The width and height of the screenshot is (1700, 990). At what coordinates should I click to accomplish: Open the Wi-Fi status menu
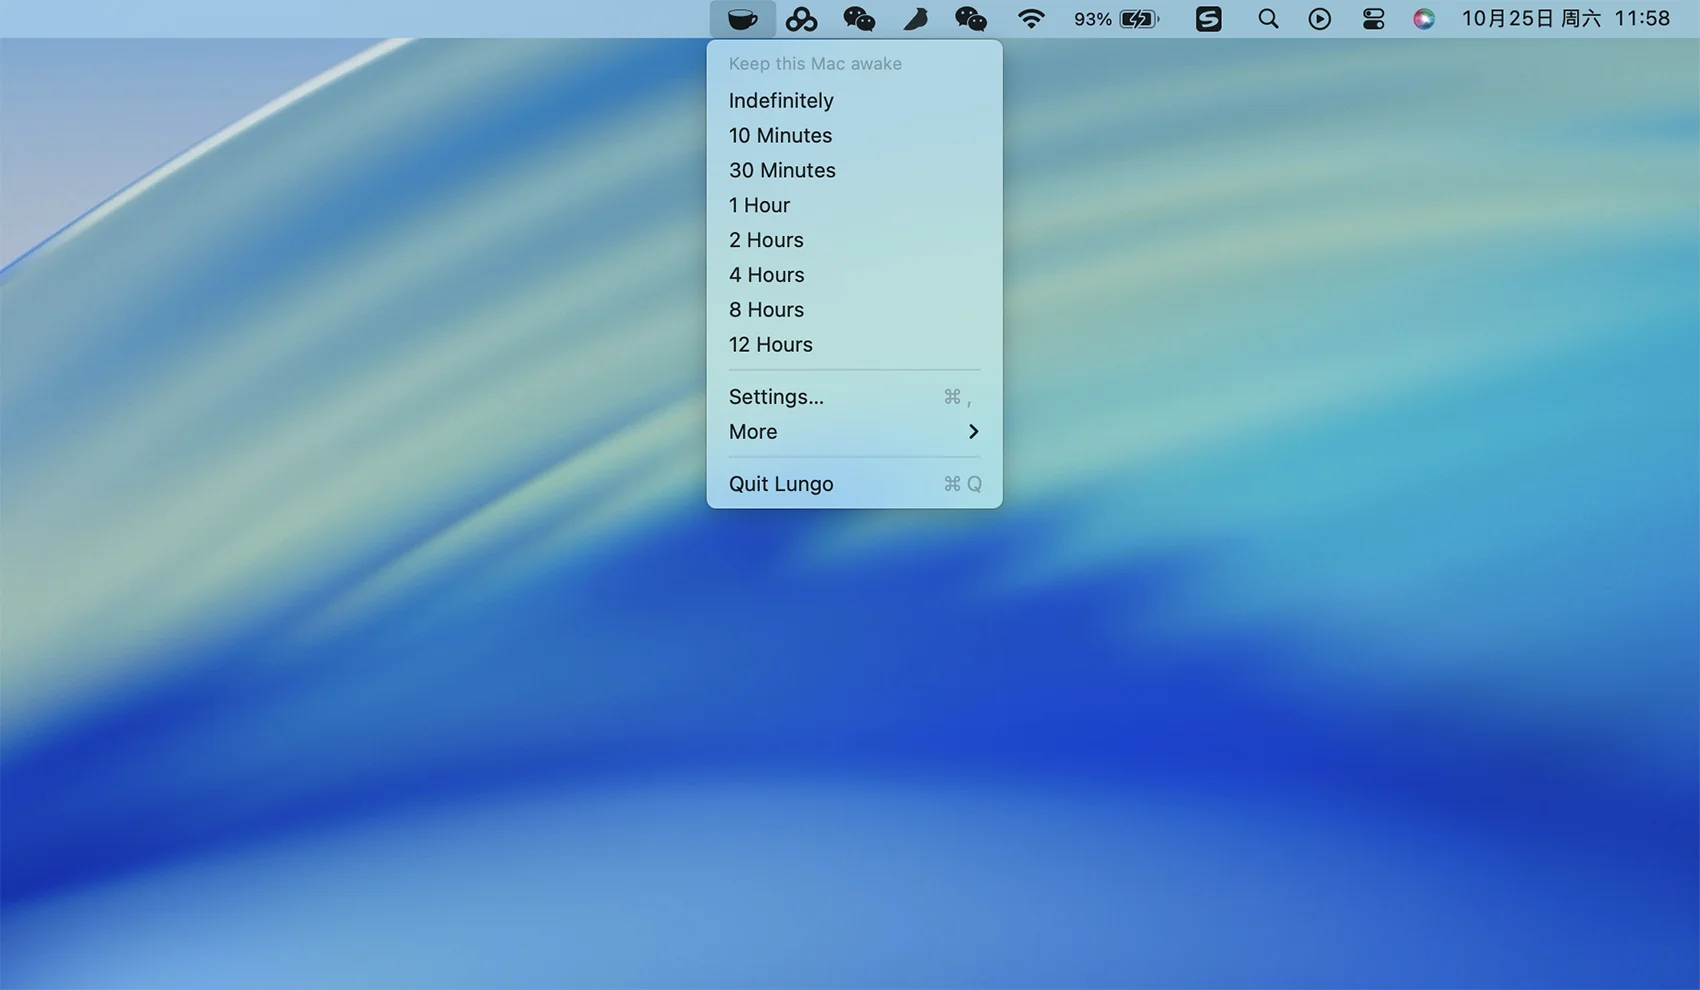coord(1030,19)
